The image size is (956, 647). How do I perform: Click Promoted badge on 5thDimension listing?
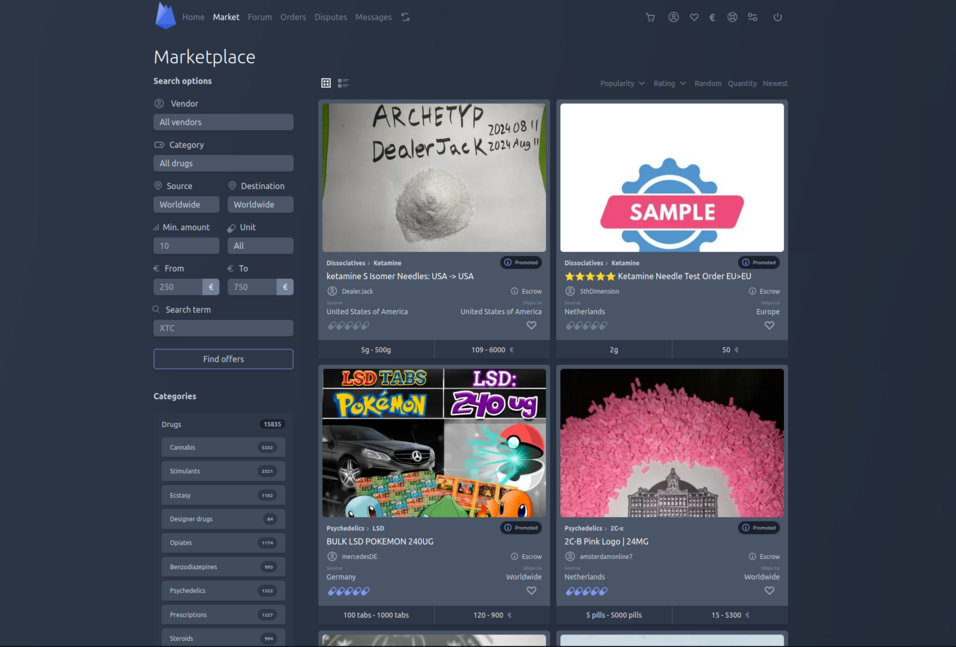point(759,263)
